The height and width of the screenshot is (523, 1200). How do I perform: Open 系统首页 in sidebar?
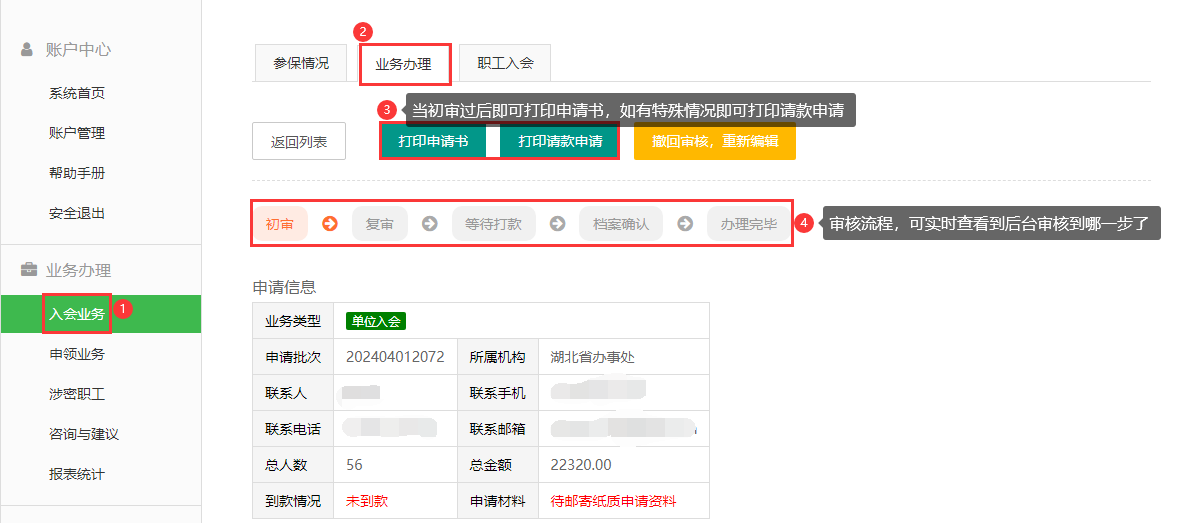[x=77, y=93]
